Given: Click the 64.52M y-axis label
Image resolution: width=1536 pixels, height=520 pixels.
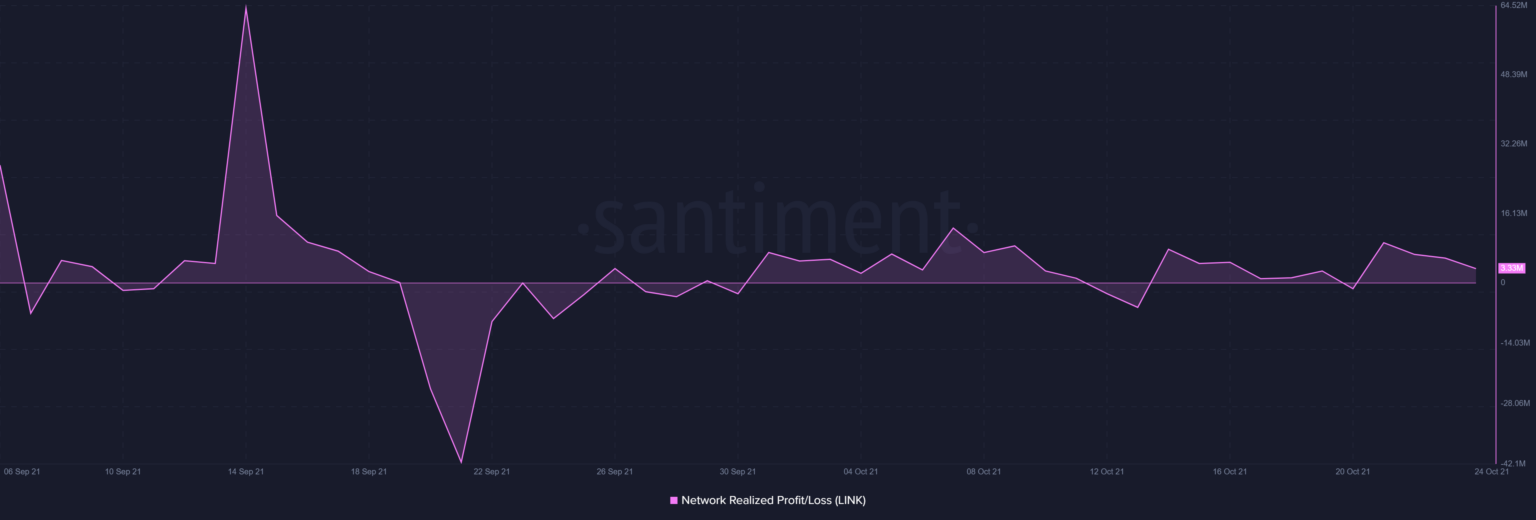Looking at the screenshot, I should 1515,5.
